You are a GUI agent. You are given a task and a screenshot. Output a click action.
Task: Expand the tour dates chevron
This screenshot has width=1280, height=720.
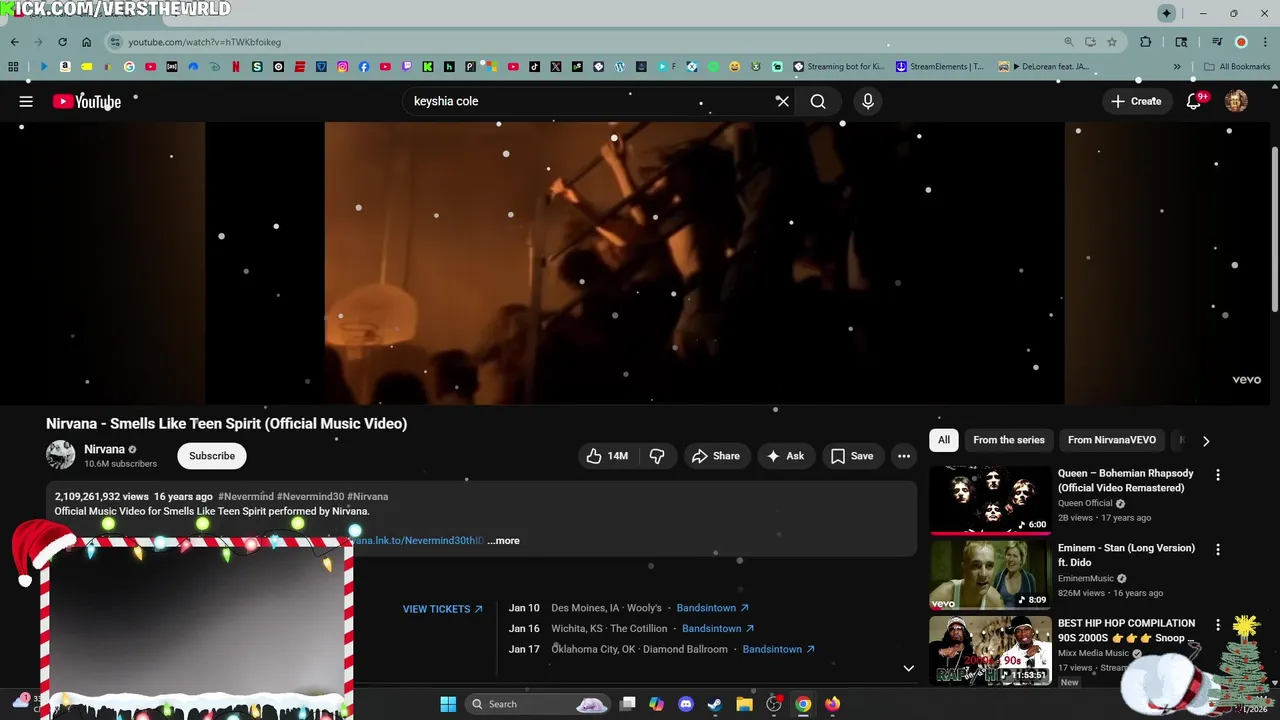click(x=908, y=668)
